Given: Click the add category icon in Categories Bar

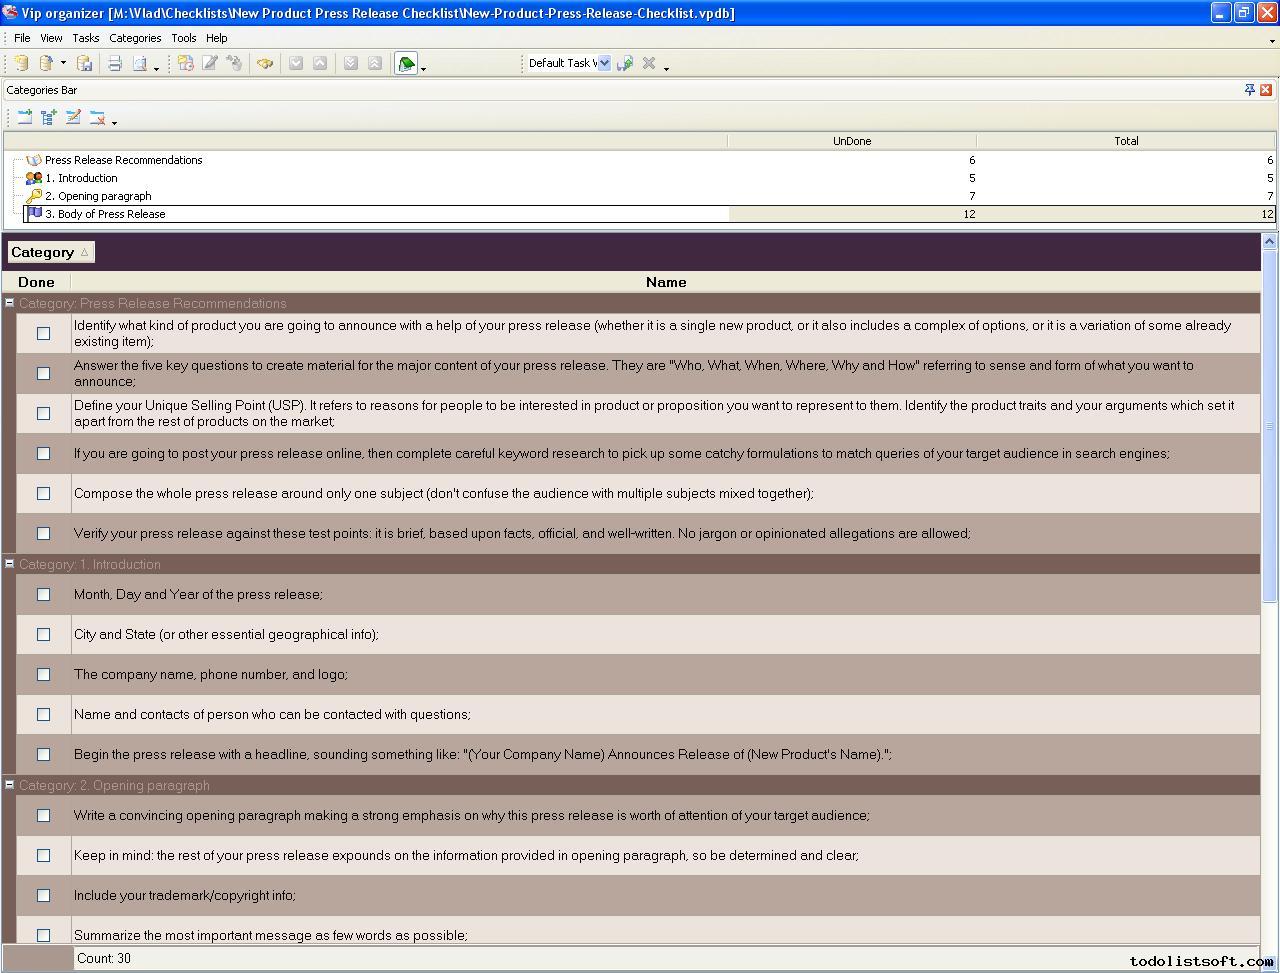Looking at the screenshot, I should [25, 117].
